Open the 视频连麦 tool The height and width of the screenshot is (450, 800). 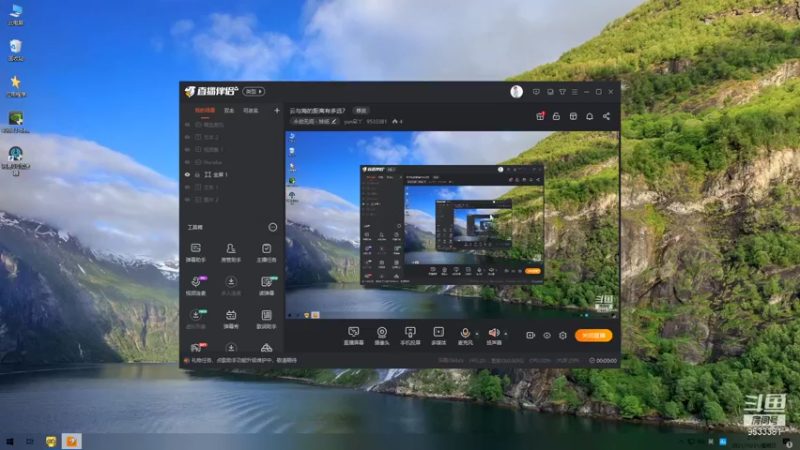(195, 286)
